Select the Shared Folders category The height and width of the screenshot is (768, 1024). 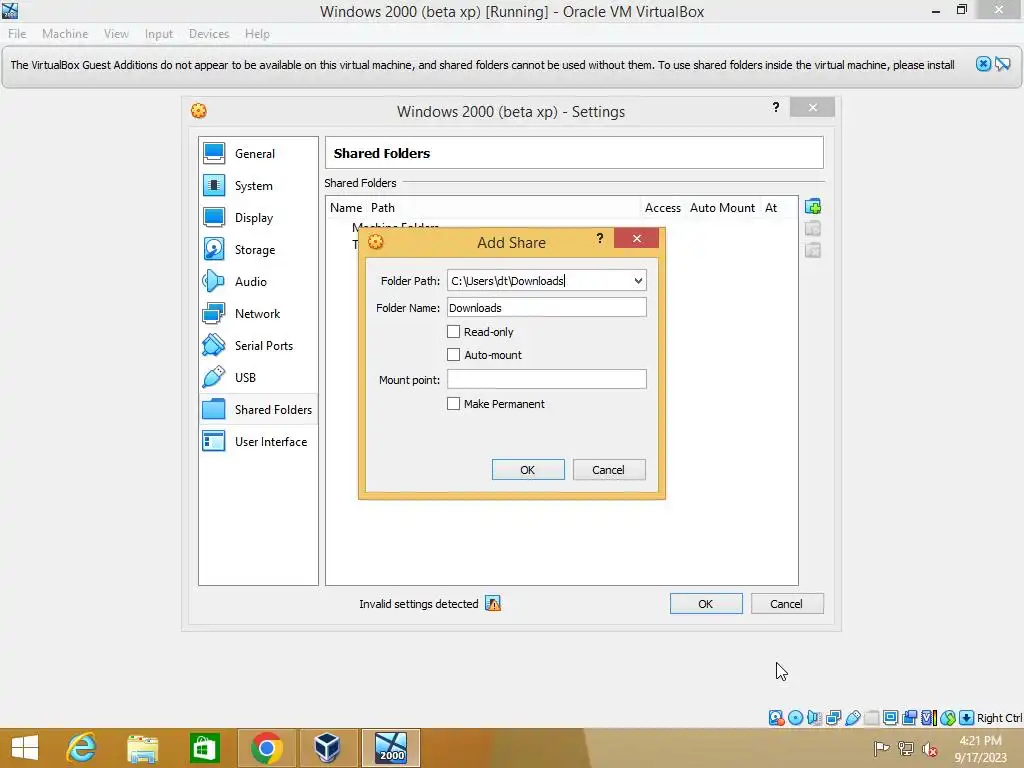click(x=258, y=409)
